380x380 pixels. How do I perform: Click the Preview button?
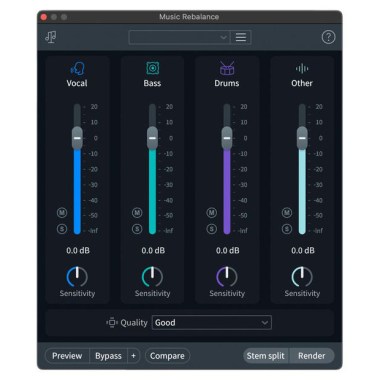[67, 356]
